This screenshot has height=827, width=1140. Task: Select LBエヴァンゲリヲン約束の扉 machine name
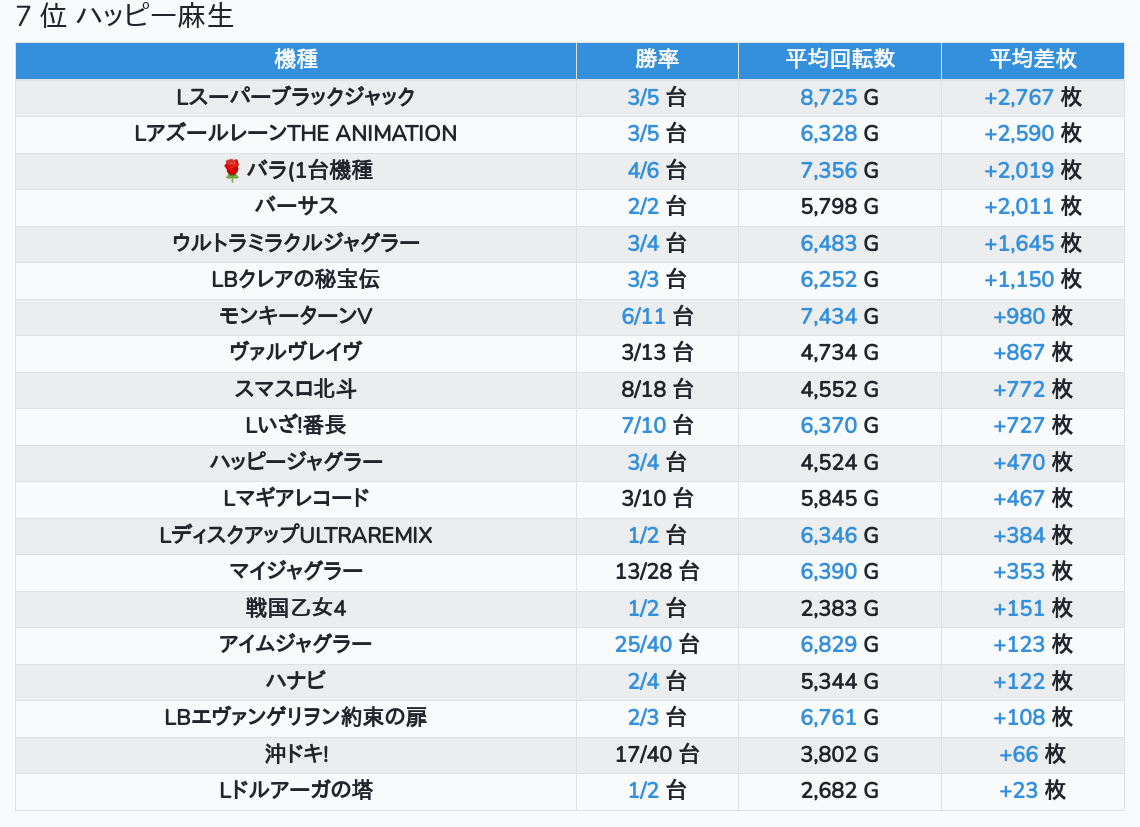(x=296, y=718)
